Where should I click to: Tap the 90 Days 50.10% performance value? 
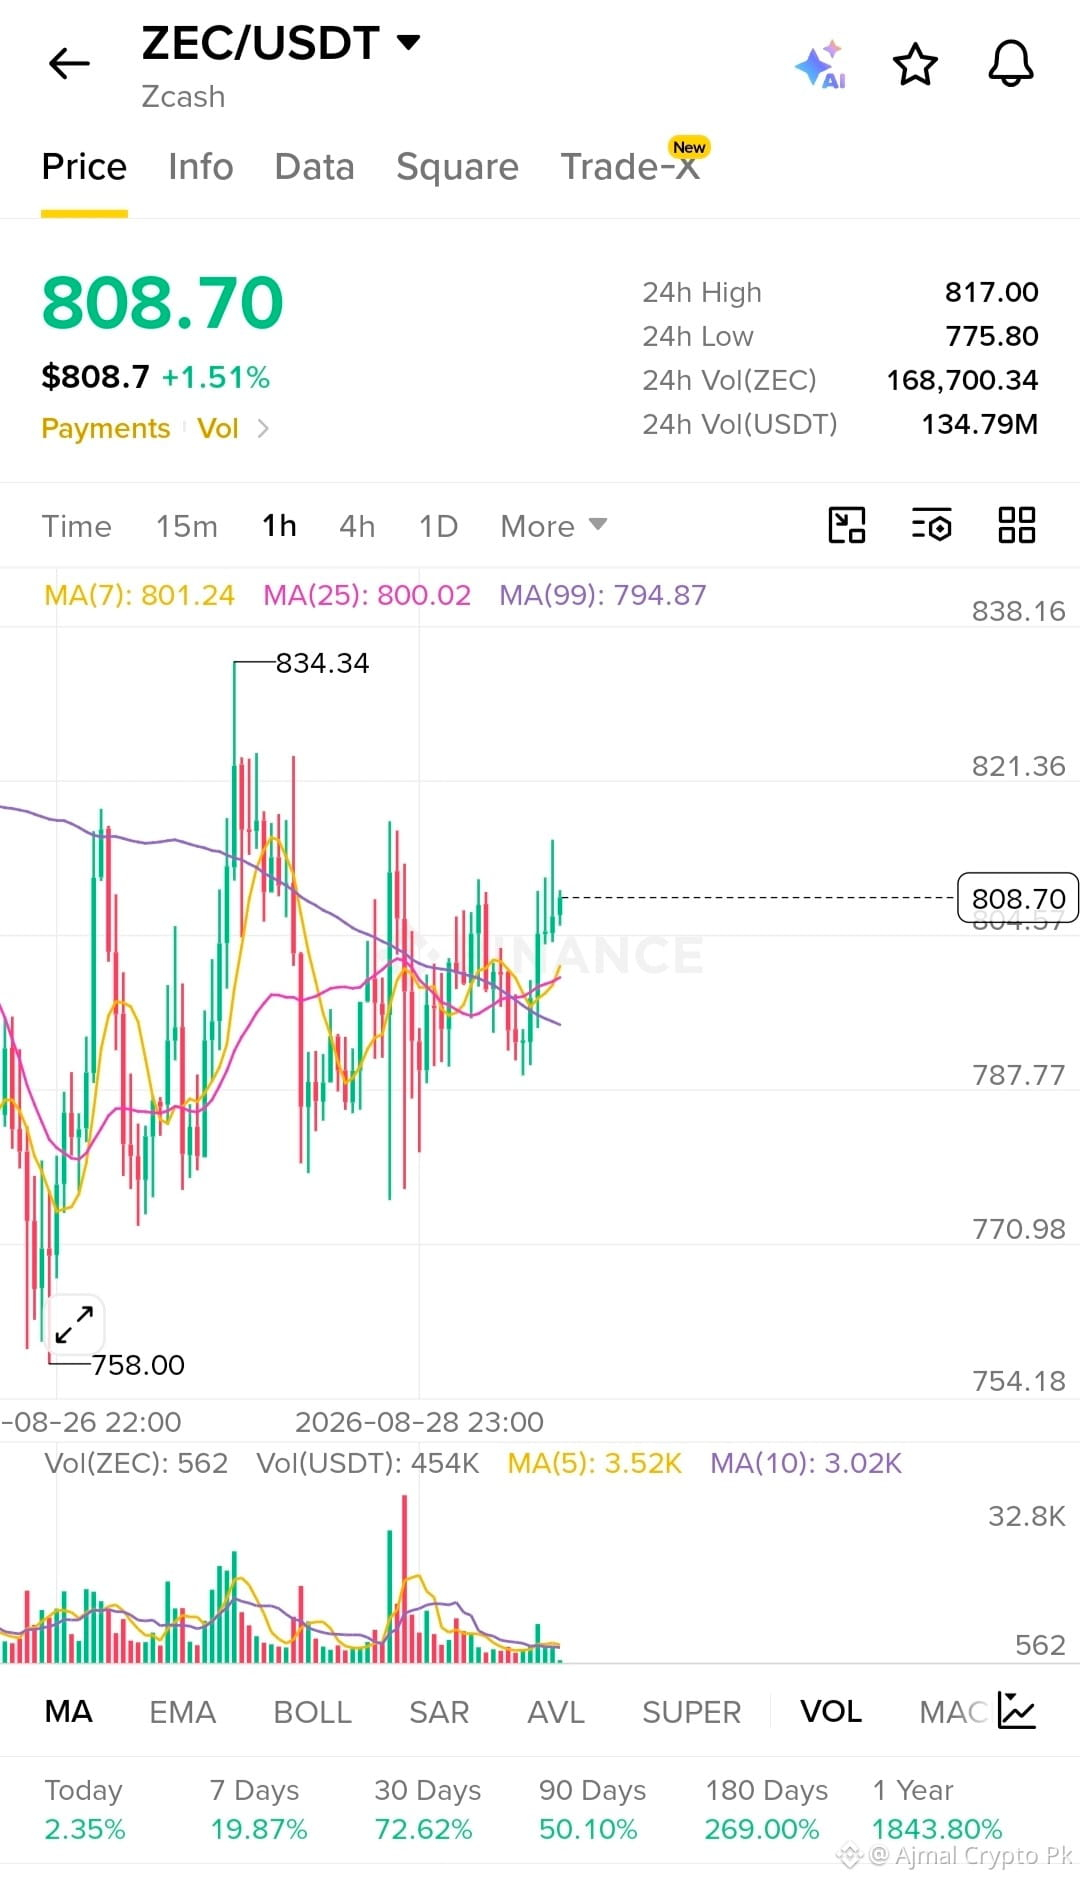(x=588, y=1829)
